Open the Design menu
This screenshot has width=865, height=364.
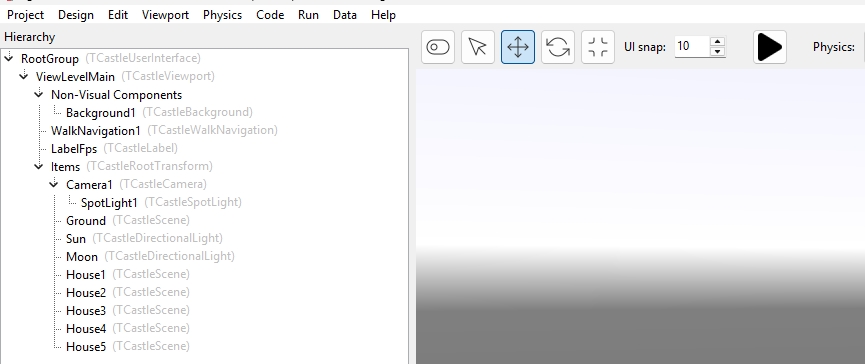pos(76,15)
